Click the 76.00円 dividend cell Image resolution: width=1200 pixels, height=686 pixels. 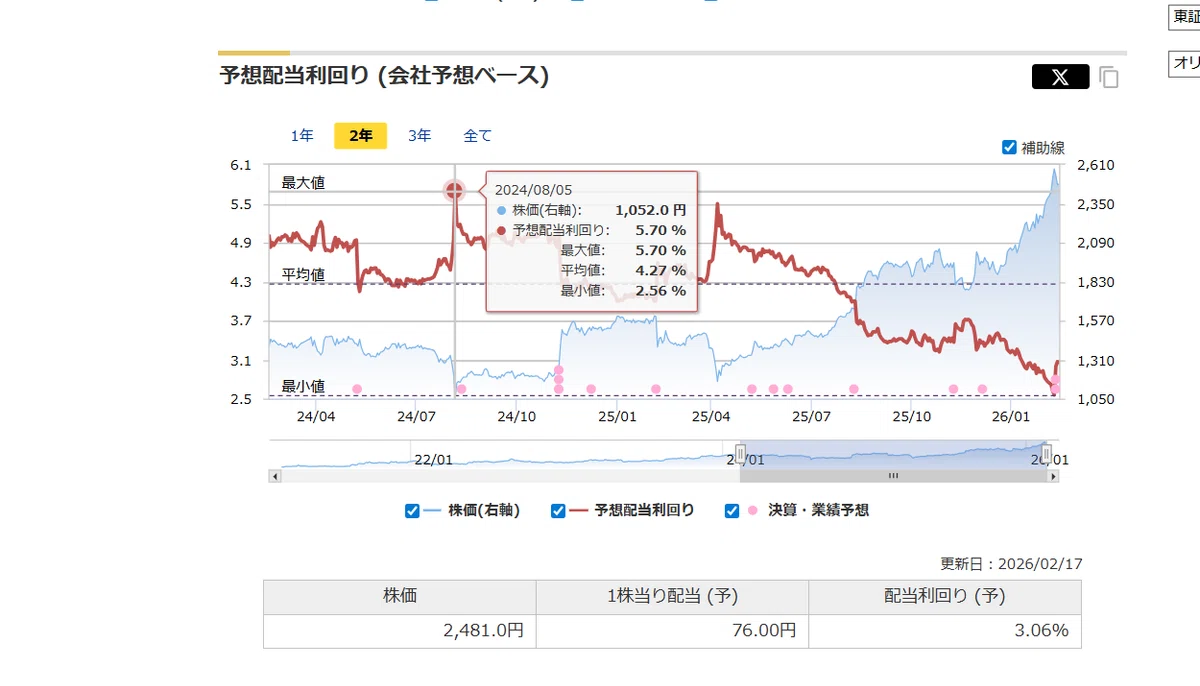point(672,631)
